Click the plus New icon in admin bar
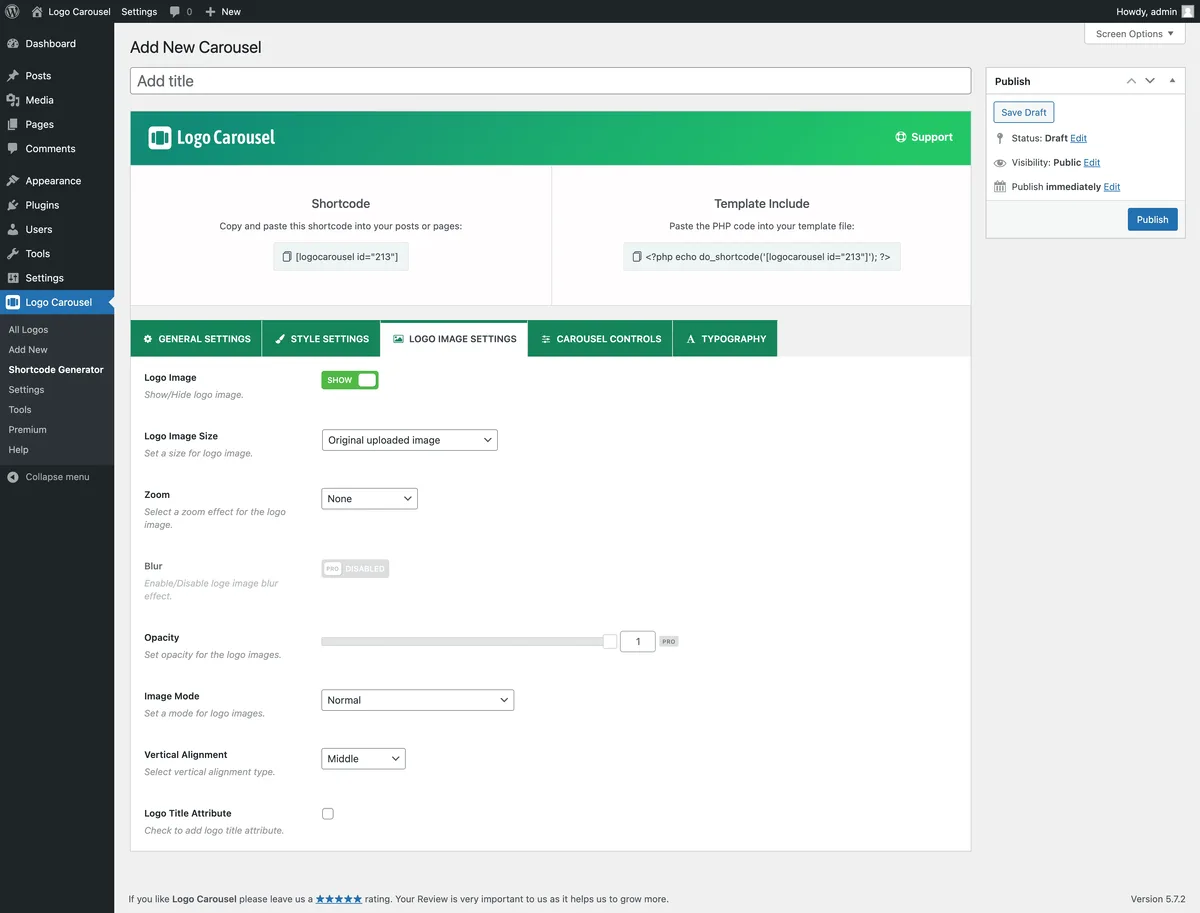The image size is (1200, 913). [x=210, y=12]
